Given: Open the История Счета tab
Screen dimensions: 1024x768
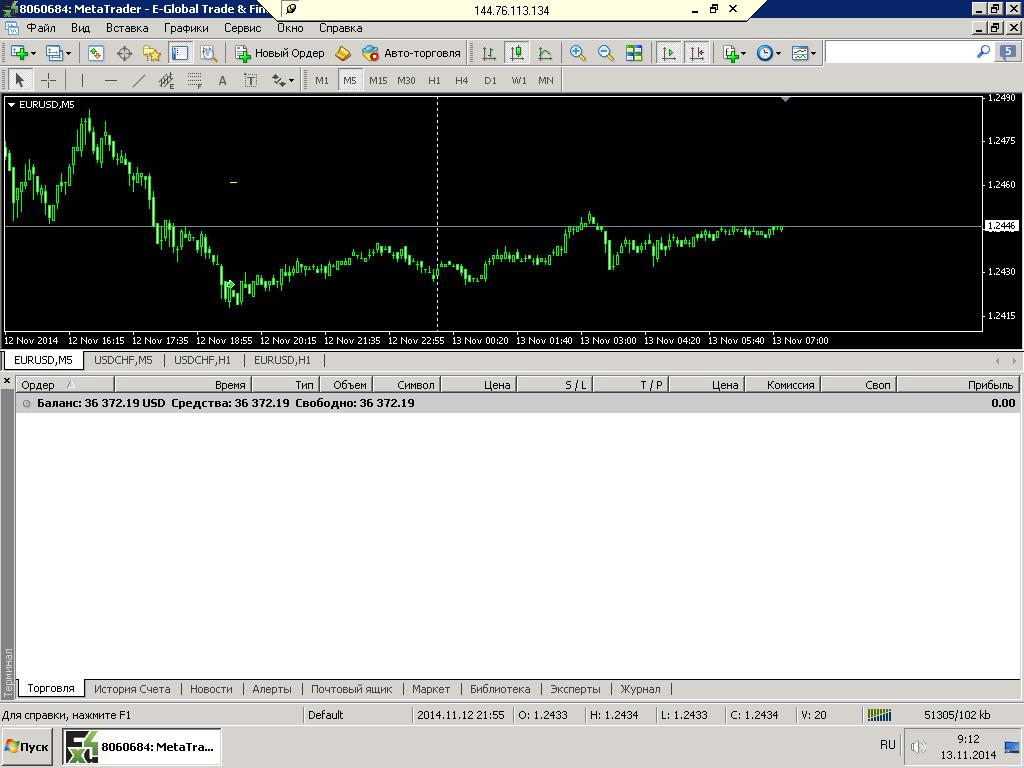Looking at the screenshot, I should tap(132, 689).
